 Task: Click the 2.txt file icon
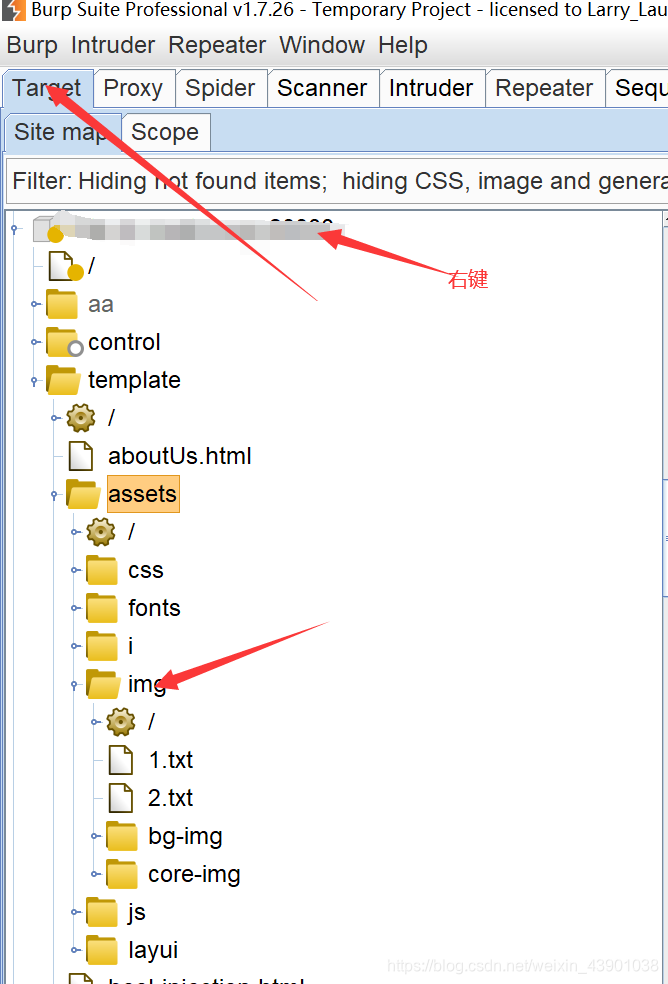(x=121, y=798)
